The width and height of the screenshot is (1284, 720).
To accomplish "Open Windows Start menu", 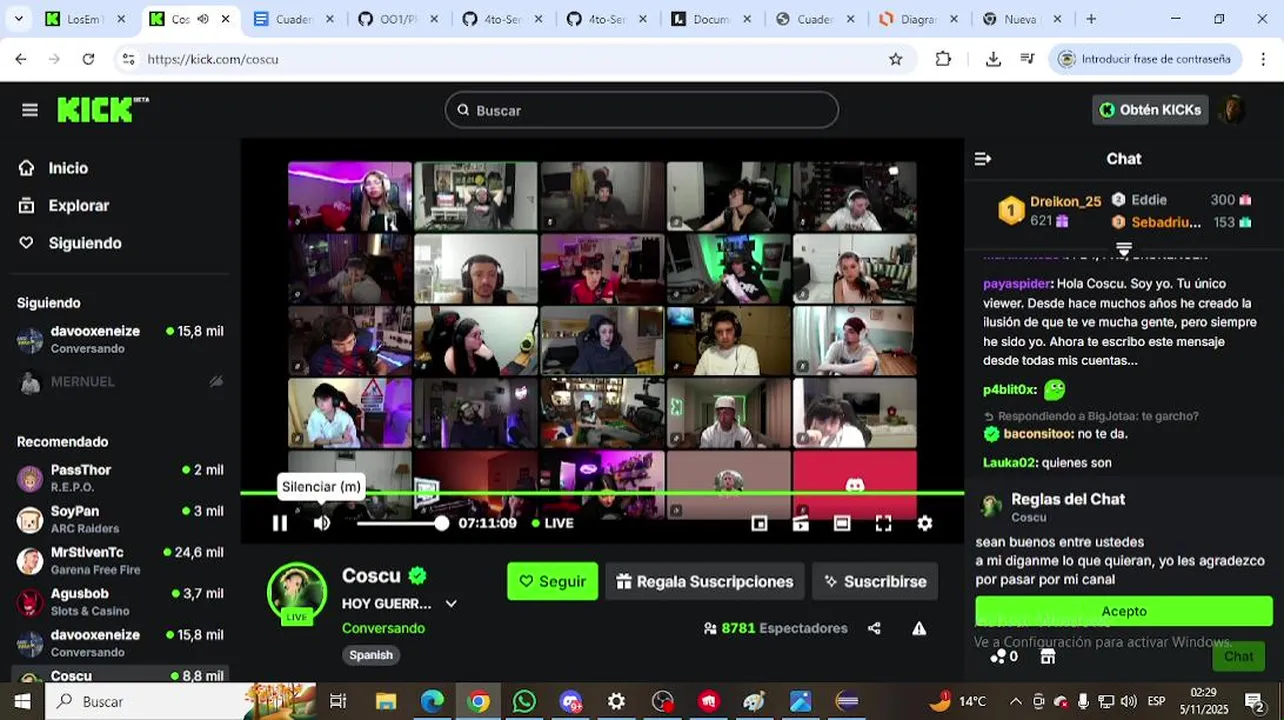I will tap(22, 701).
